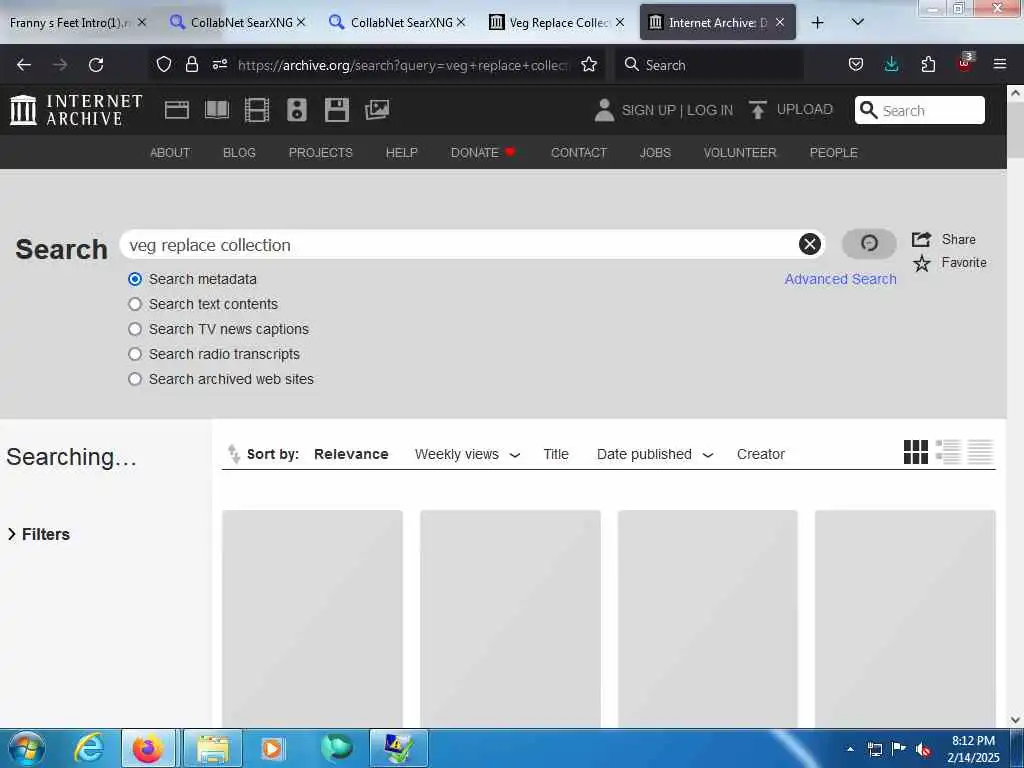The width and height of the screenshot is (1024, 768).
Task: Open the Firefox Downloads panel
Action: 891,65
